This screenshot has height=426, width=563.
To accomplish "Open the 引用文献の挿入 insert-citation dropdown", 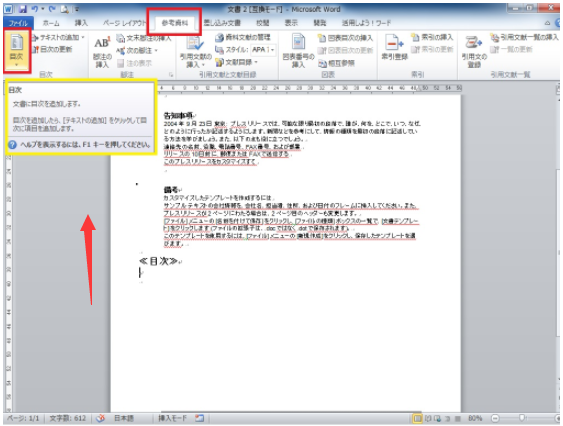I will (x=196, y=51).
